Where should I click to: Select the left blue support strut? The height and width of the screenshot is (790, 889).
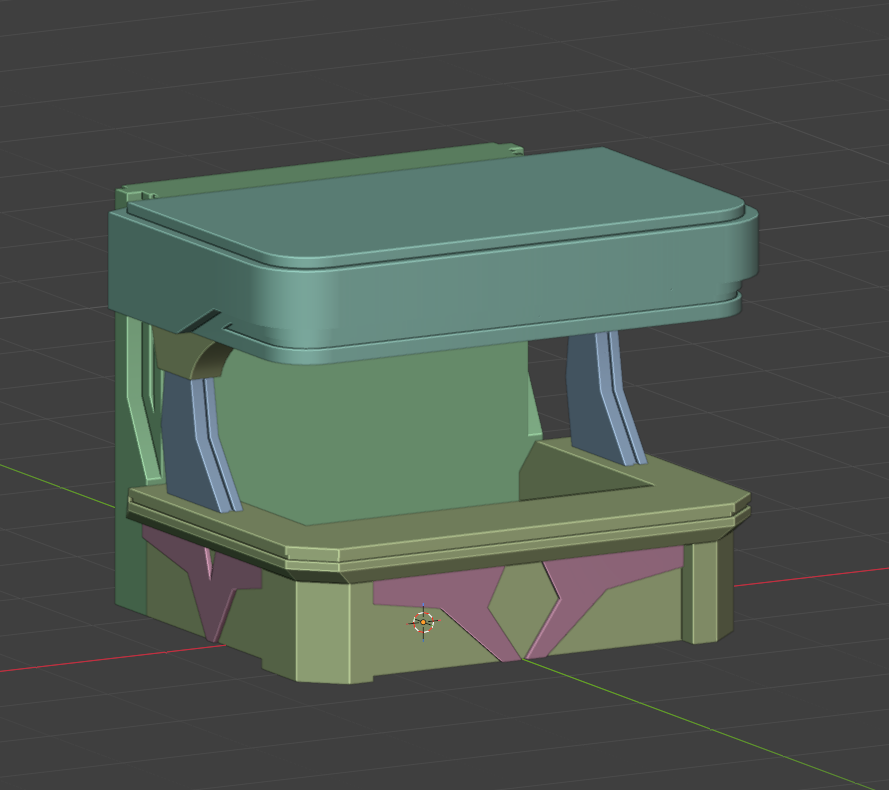199,441
